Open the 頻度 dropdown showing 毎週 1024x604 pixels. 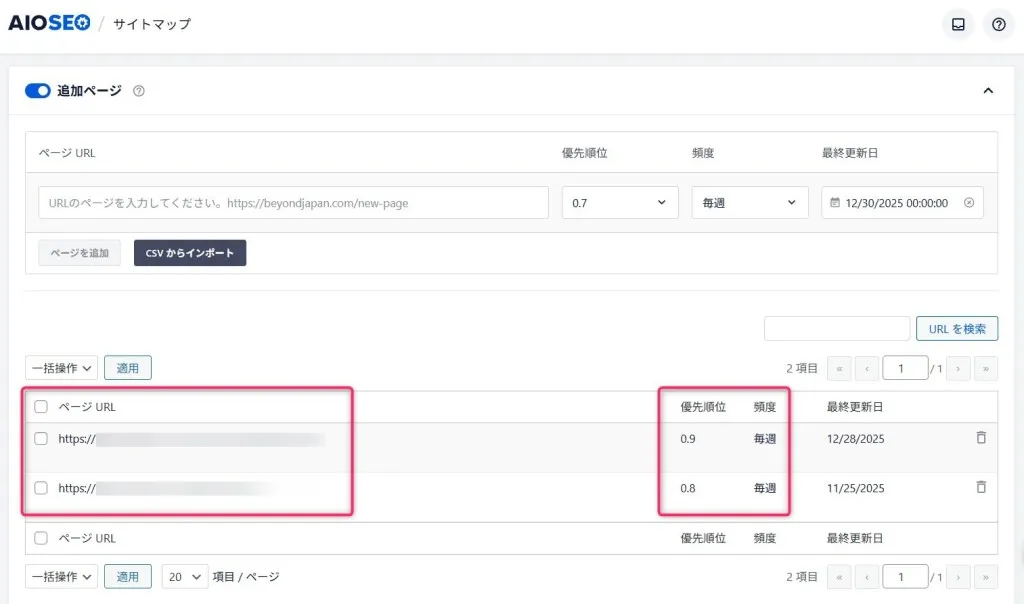pyautogui.click(x=749, y=203)
